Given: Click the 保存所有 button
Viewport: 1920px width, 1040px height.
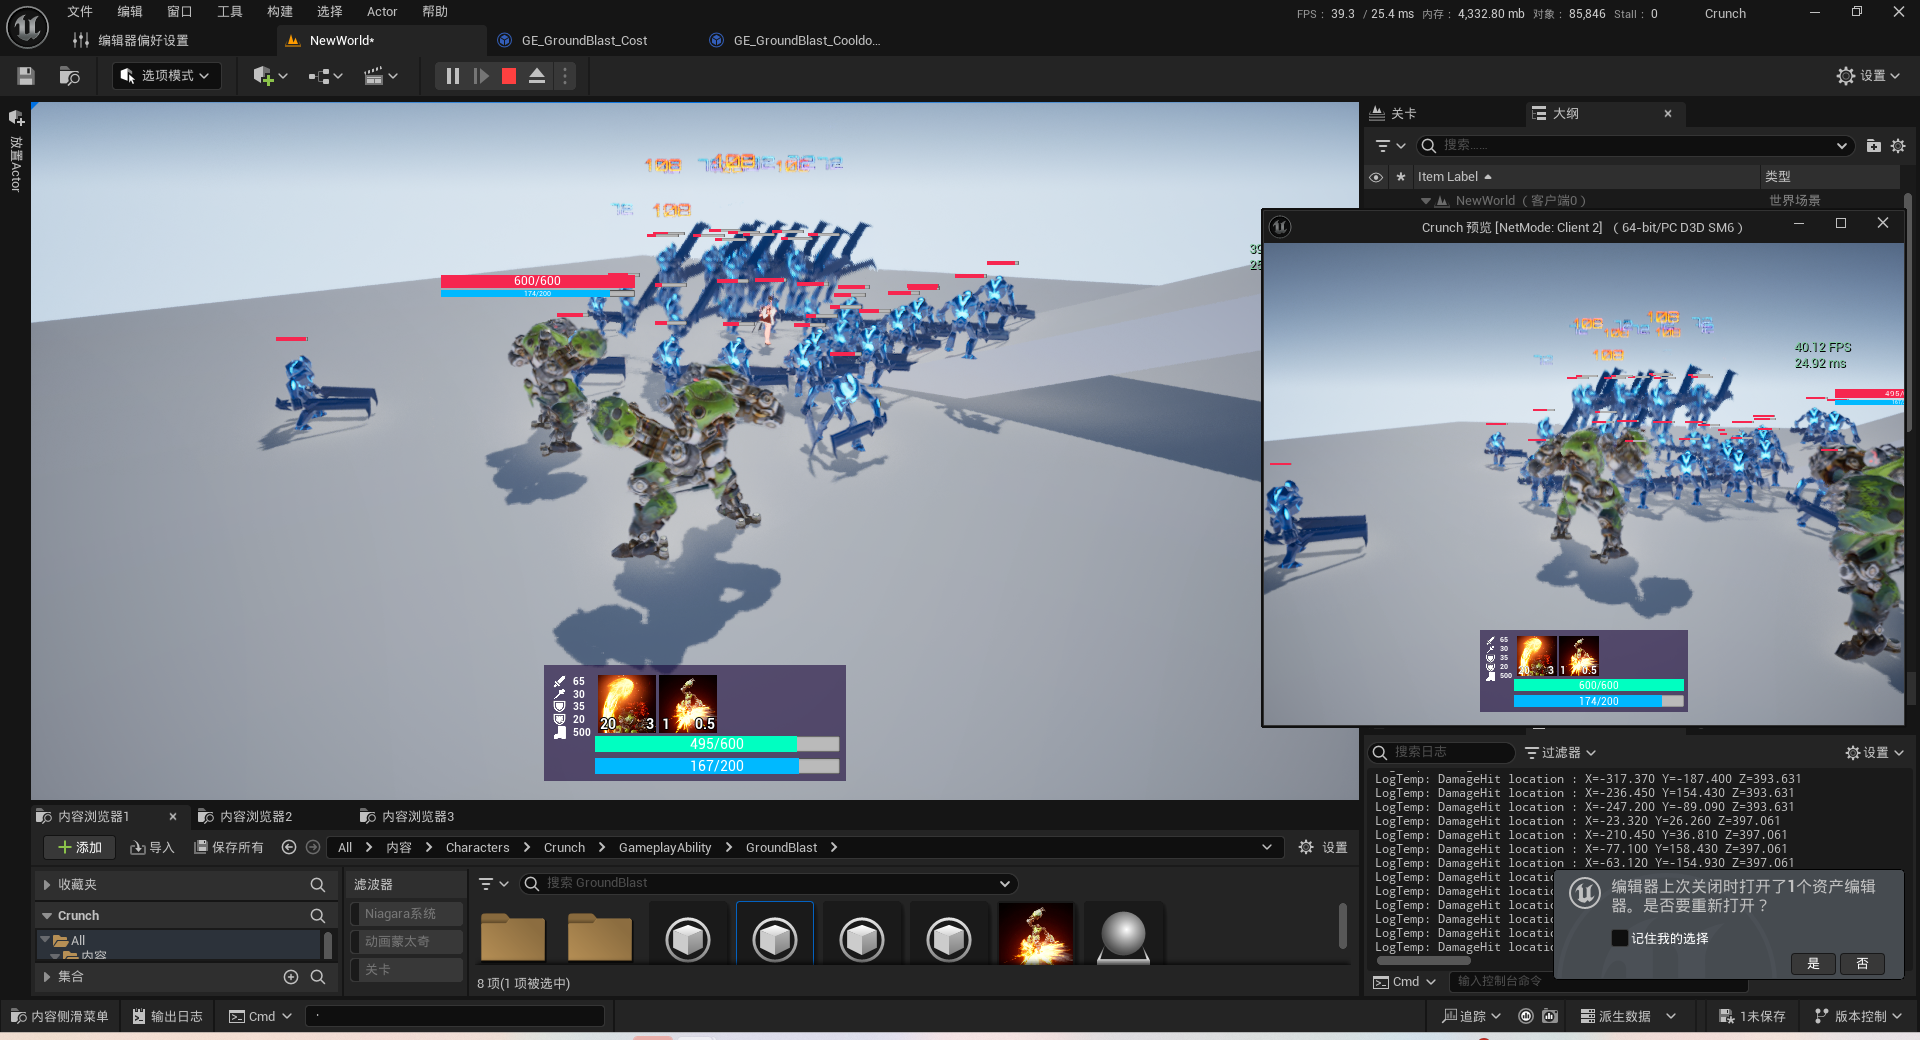Looking at the screenshot, I should point(228,848).
